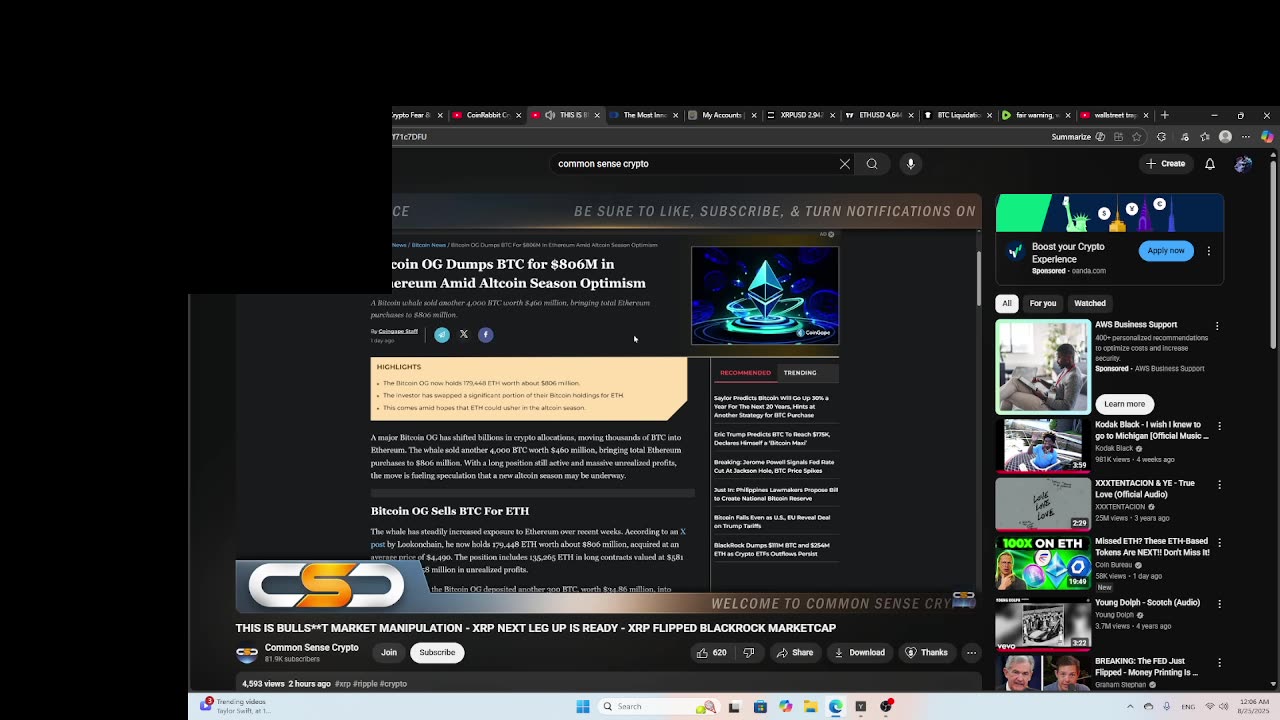The width and height of the screenshot is (1280, 720).
Task: Open options for the panda.com sponsored ad
Action: 1208,251
